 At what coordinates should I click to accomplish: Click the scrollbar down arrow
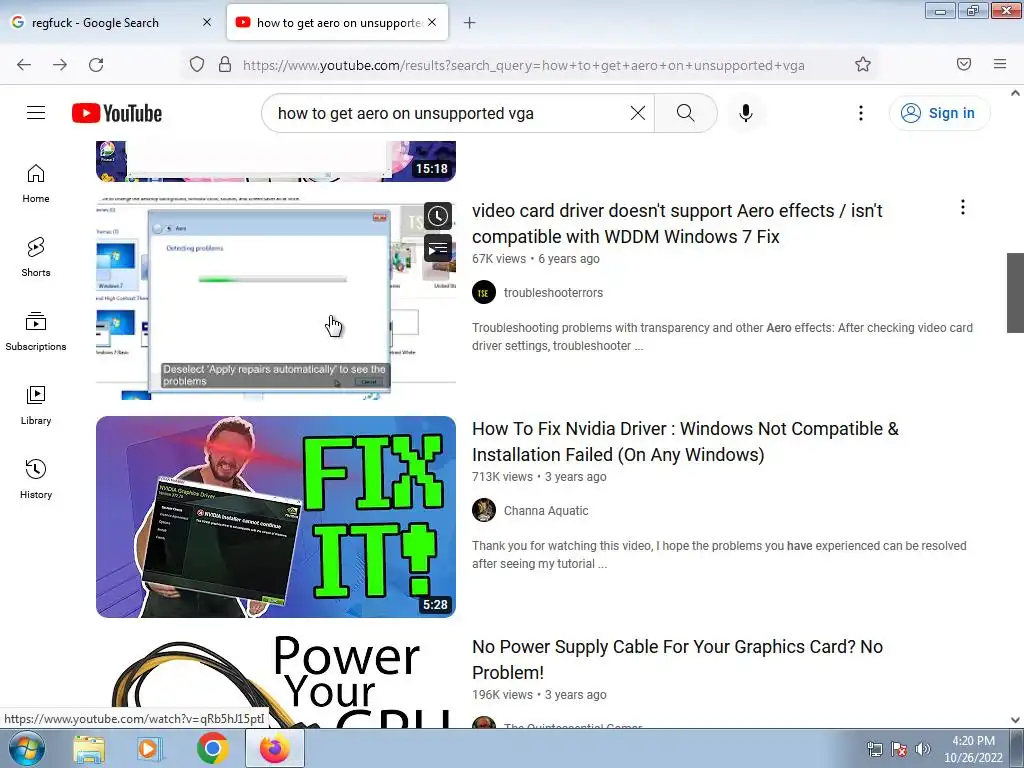pos(1016,720)
